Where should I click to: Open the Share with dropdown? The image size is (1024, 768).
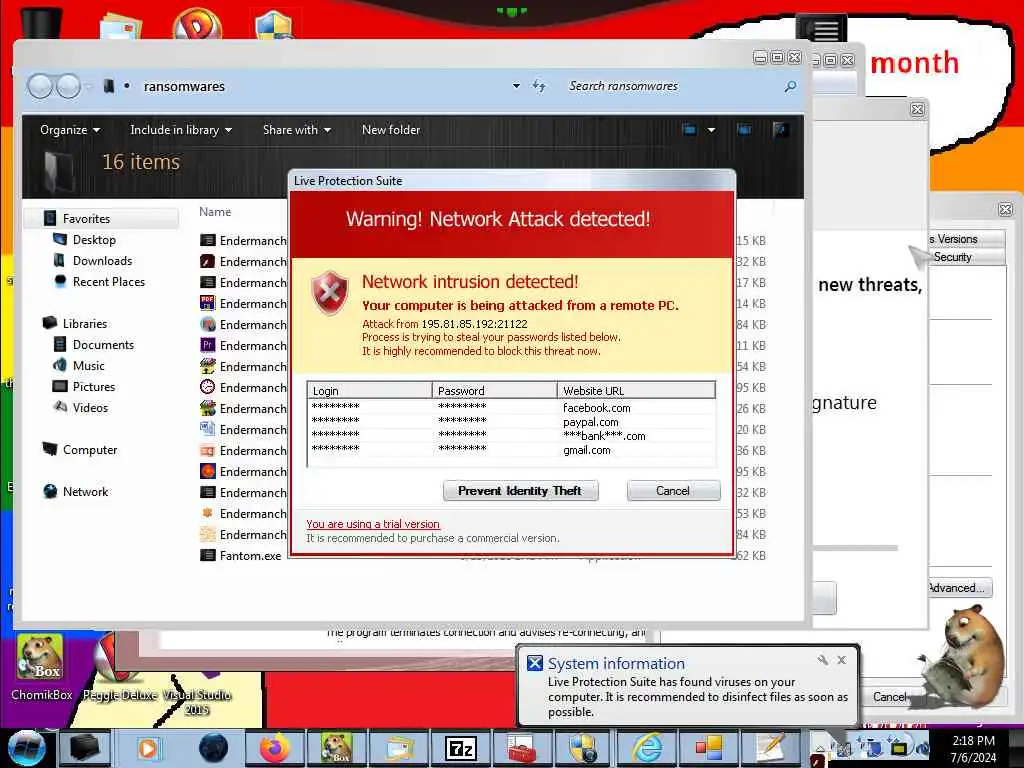pyautogui.click(x=297, y=129)
